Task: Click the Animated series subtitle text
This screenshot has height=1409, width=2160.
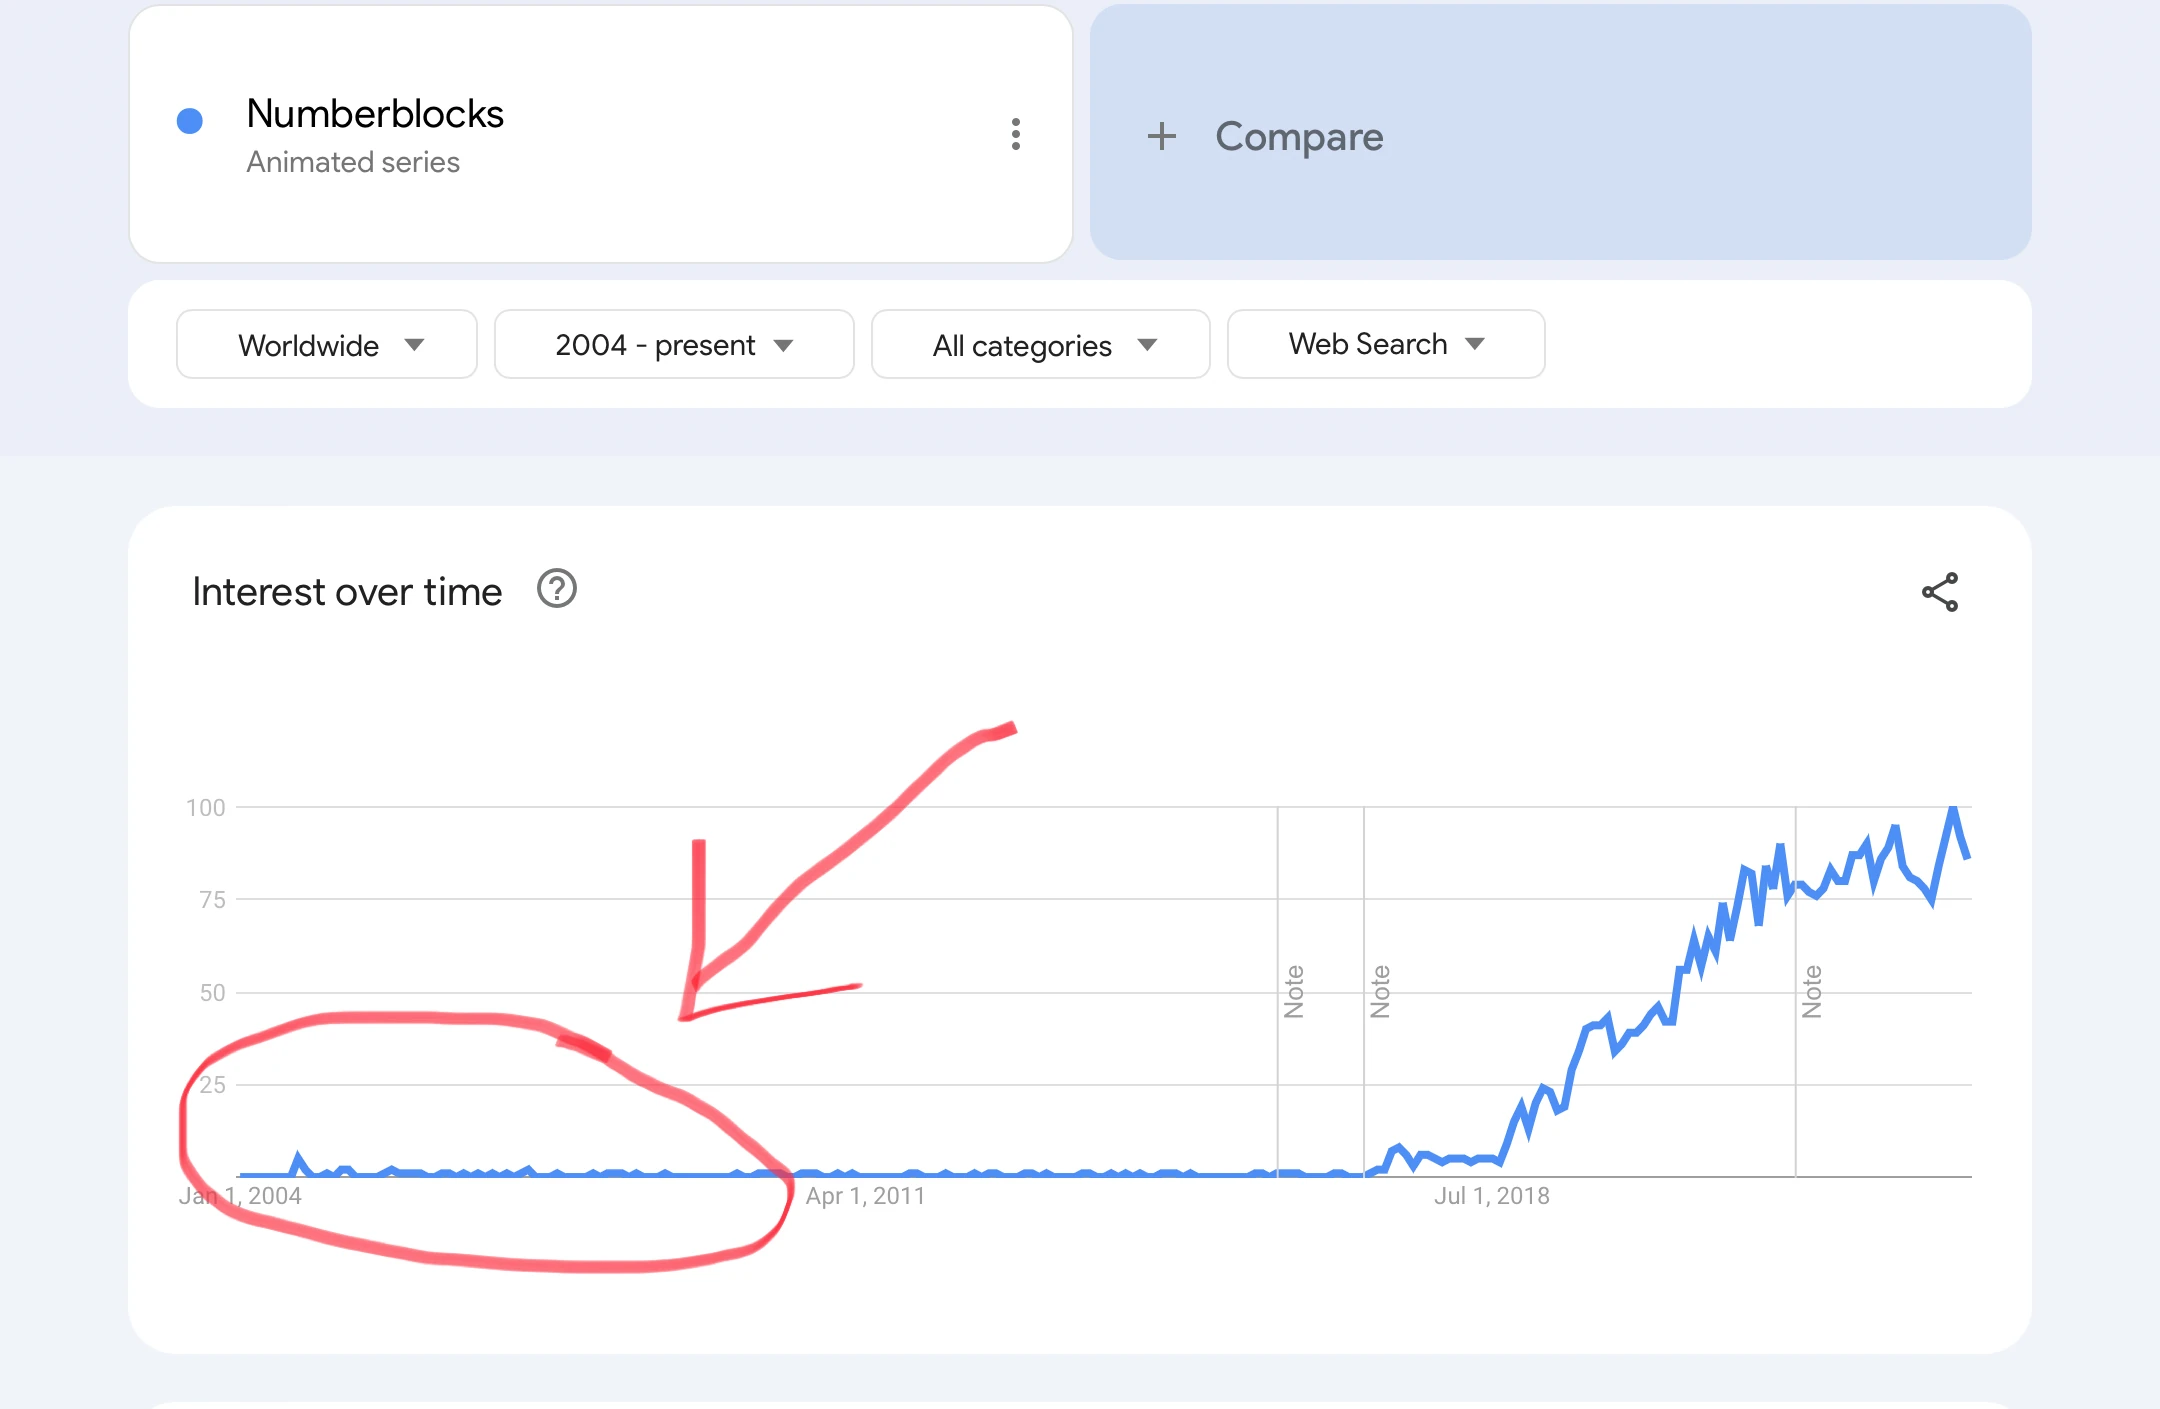Action: coord(353,162)
